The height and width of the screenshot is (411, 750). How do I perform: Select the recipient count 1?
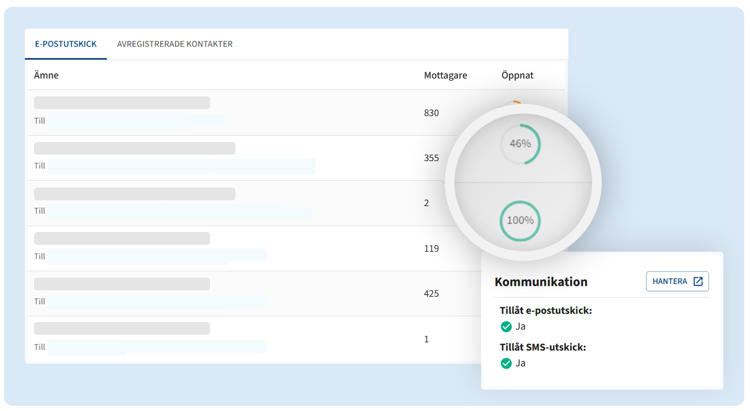pyautogui.click(x=426, y=339)
